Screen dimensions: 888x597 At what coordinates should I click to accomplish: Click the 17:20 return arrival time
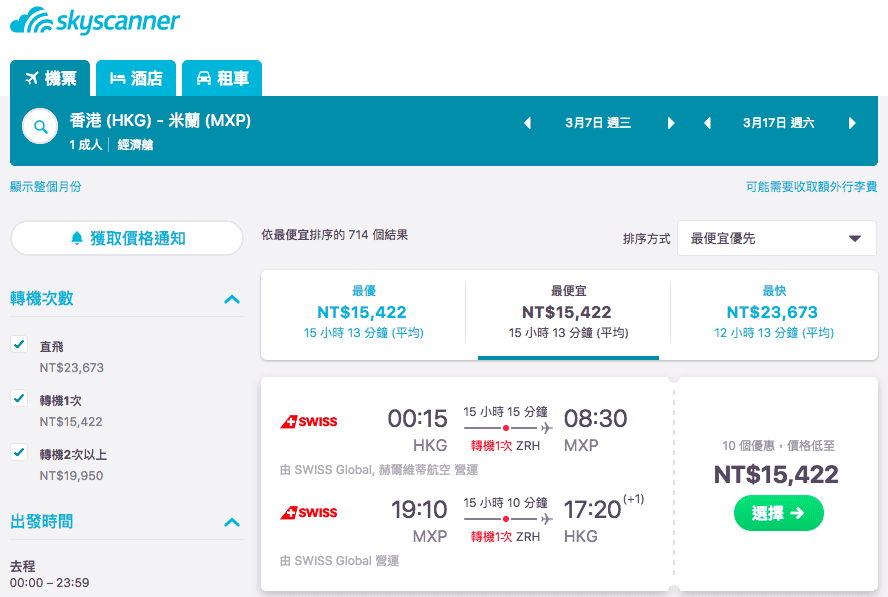[x=592, y=510]
